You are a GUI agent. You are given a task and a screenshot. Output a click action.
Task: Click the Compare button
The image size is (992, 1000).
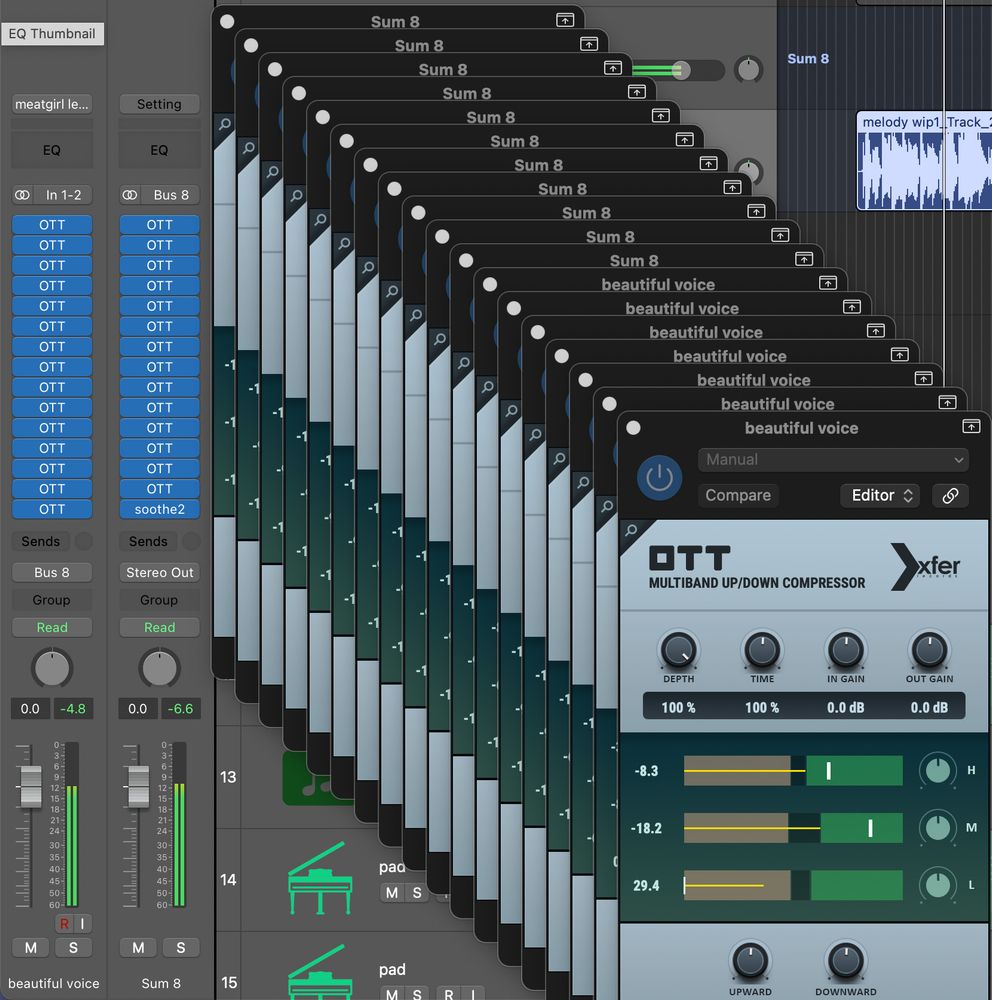coord(738,495)
